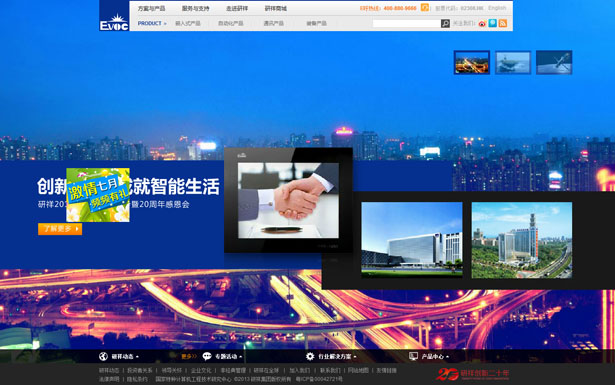Select the aircraft carrier banner thumbnail

pos(513,62)
